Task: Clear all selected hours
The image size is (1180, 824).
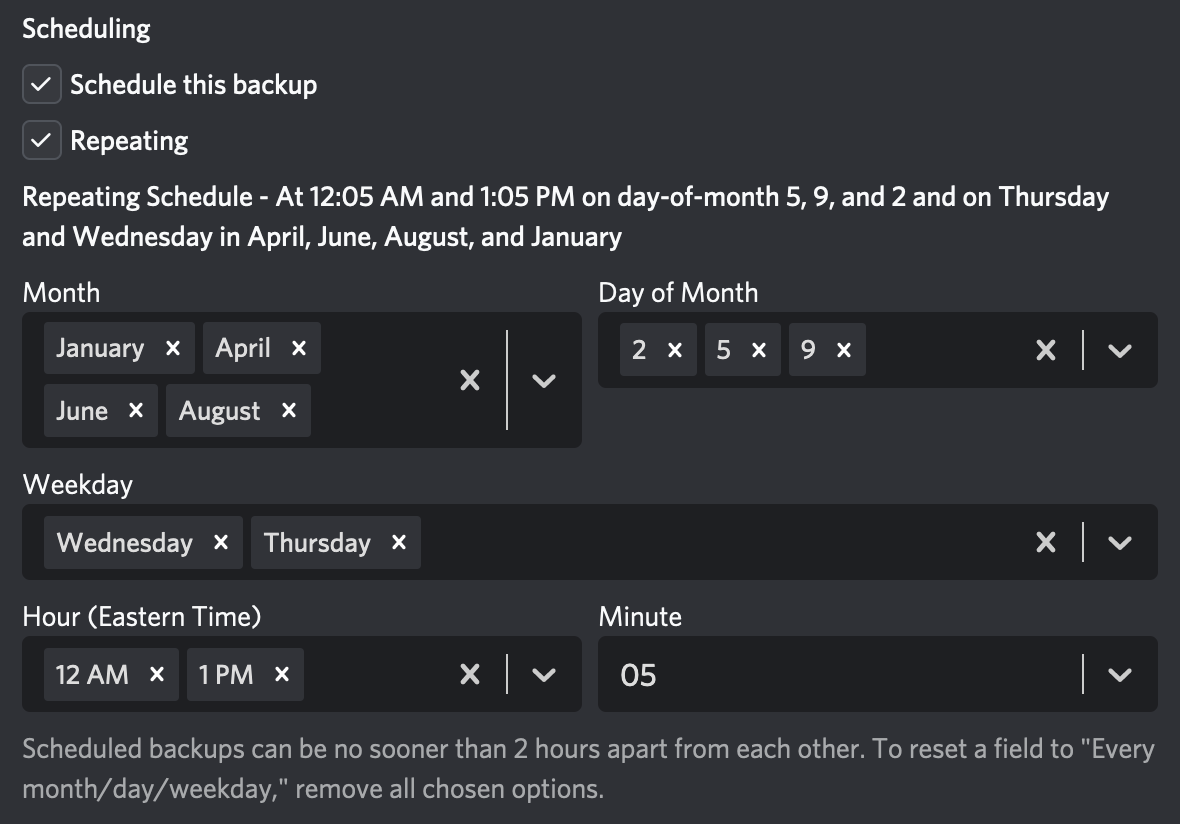Action: point(470,674)
